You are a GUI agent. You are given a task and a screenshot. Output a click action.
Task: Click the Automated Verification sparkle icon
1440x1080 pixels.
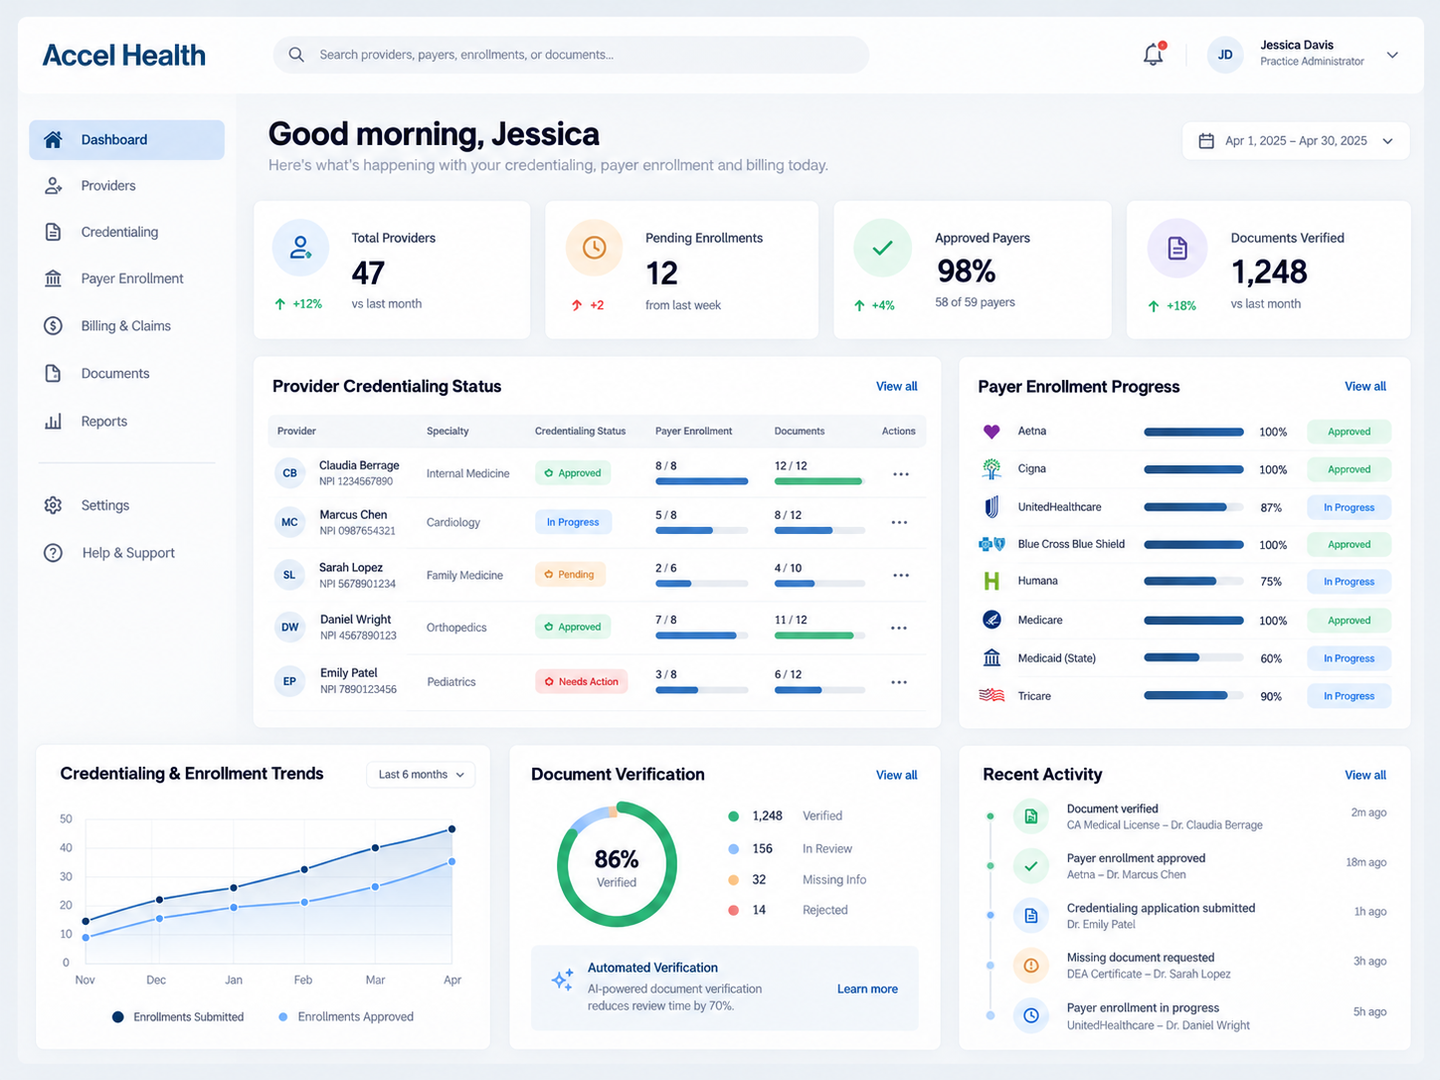pos(562,979)
